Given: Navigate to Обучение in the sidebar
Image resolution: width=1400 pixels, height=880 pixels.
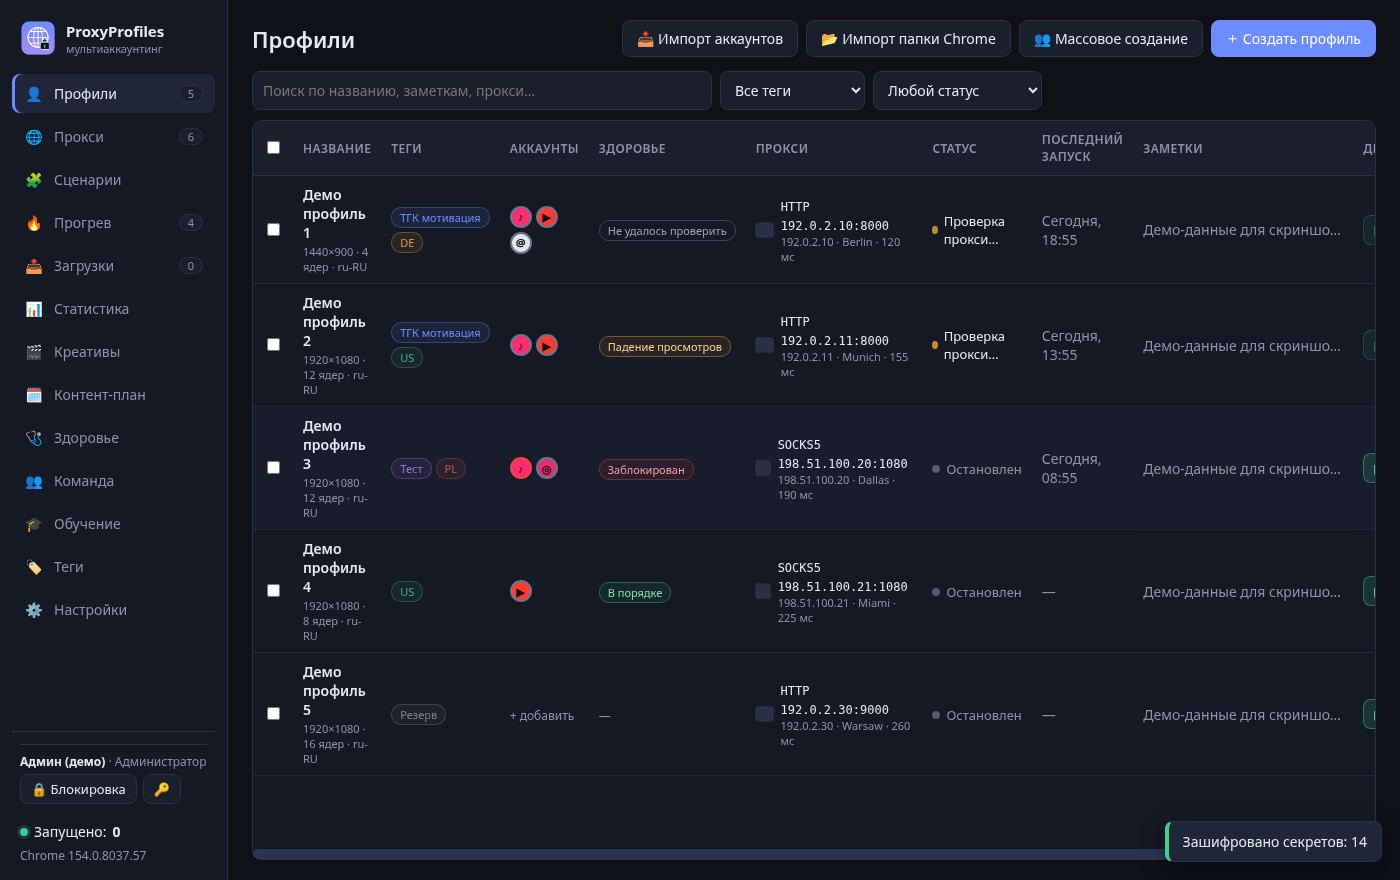Looking at the screenshot, I should point(113,524).
